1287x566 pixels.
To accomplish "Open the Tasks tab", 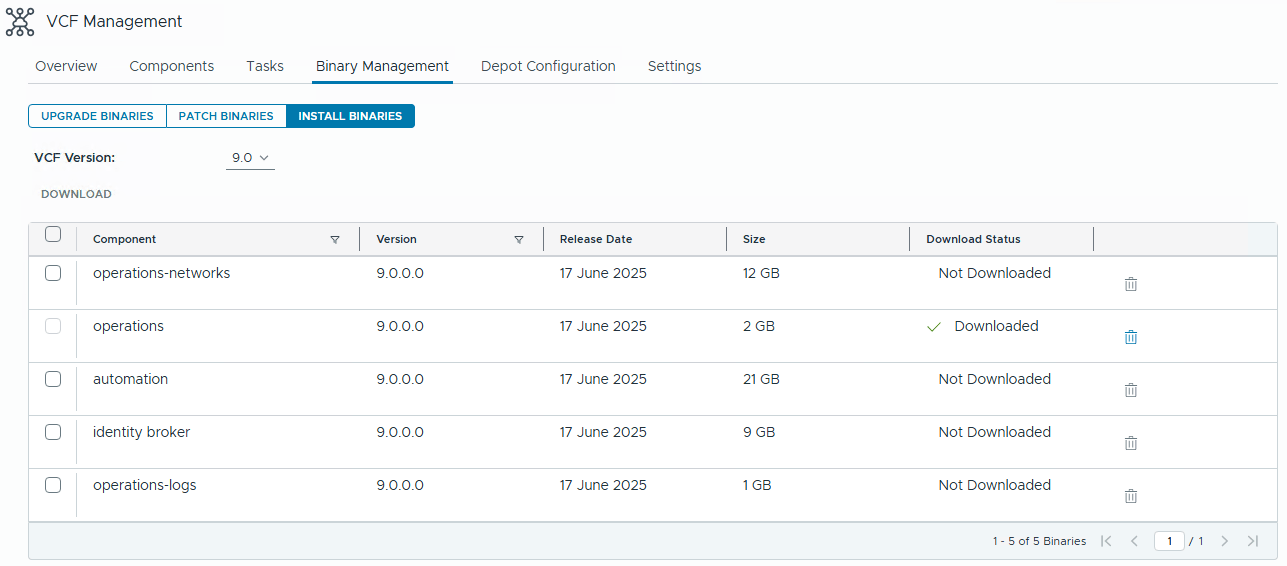I will click(265, 66).
